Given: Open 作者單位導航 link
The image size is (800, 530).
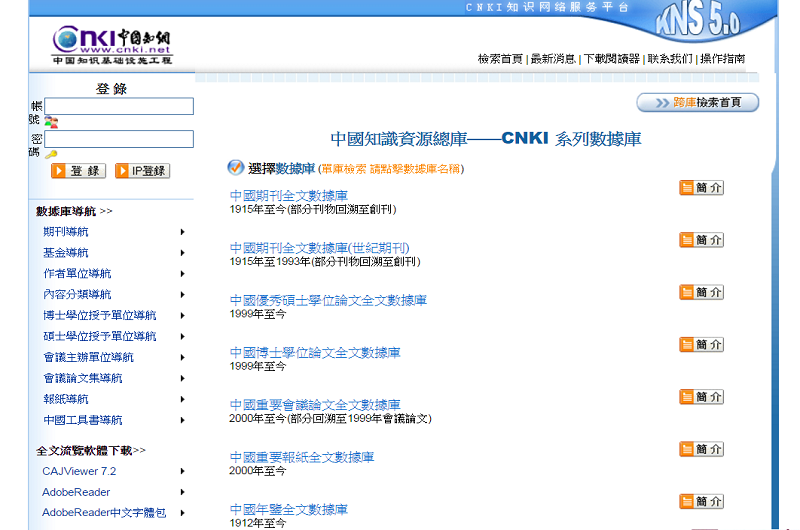Looking at the screenshot, I should 77,274.
